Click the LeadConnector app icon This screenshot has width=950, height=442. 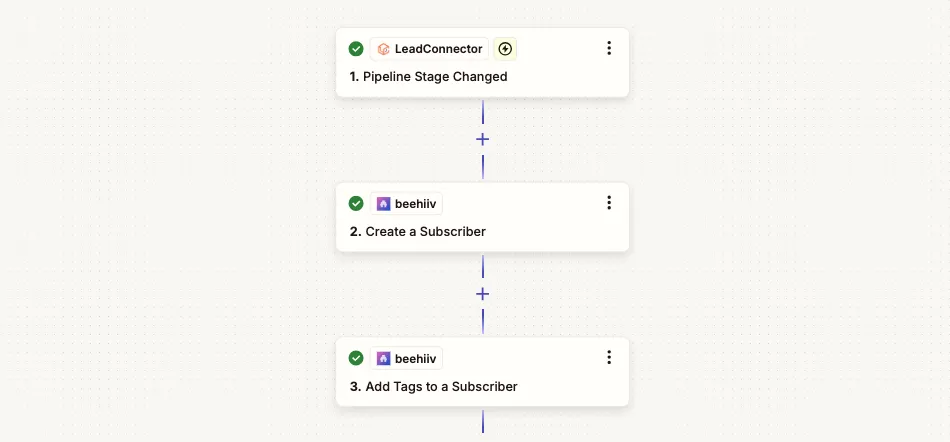coord(383,49)
